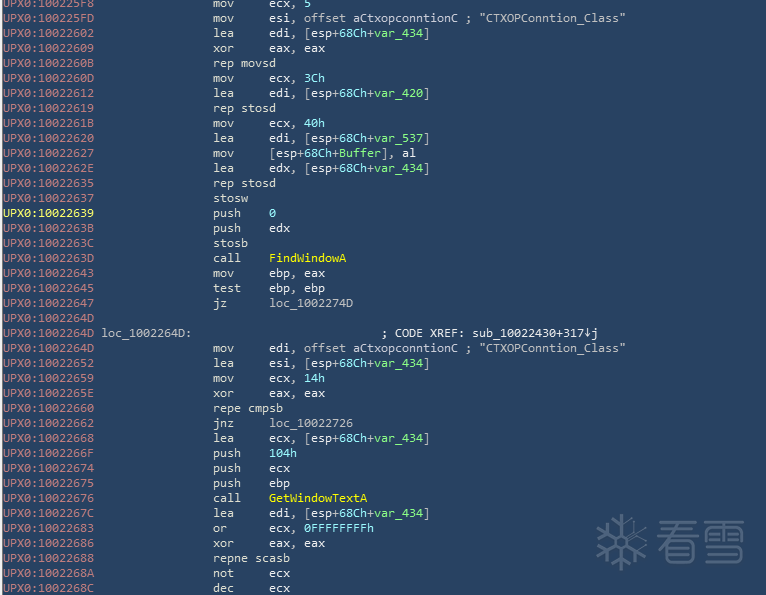Click the rep stosd at address 10022635
This screenshot has height=595, width=766.
(244, 183)
